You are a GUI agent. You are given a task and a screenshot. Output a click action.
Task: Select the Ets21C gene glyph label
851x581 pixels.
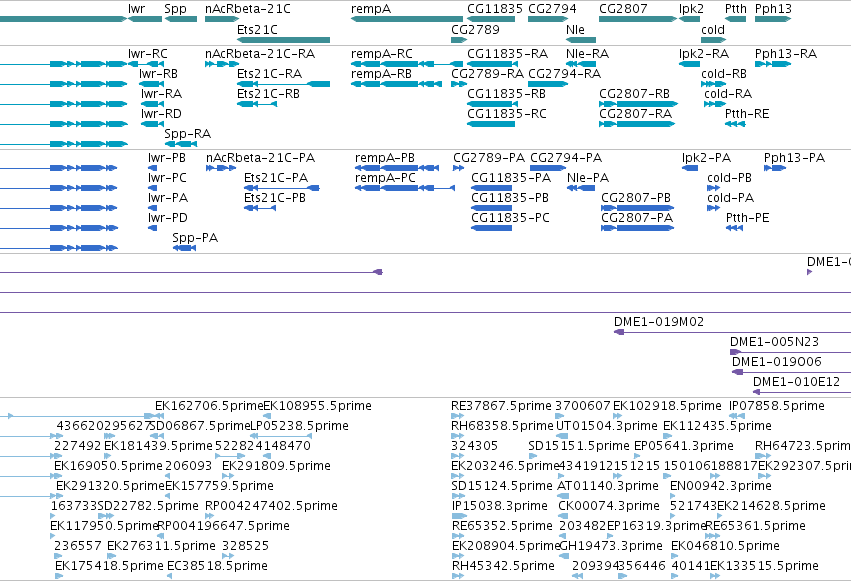[x=257, y=30]
